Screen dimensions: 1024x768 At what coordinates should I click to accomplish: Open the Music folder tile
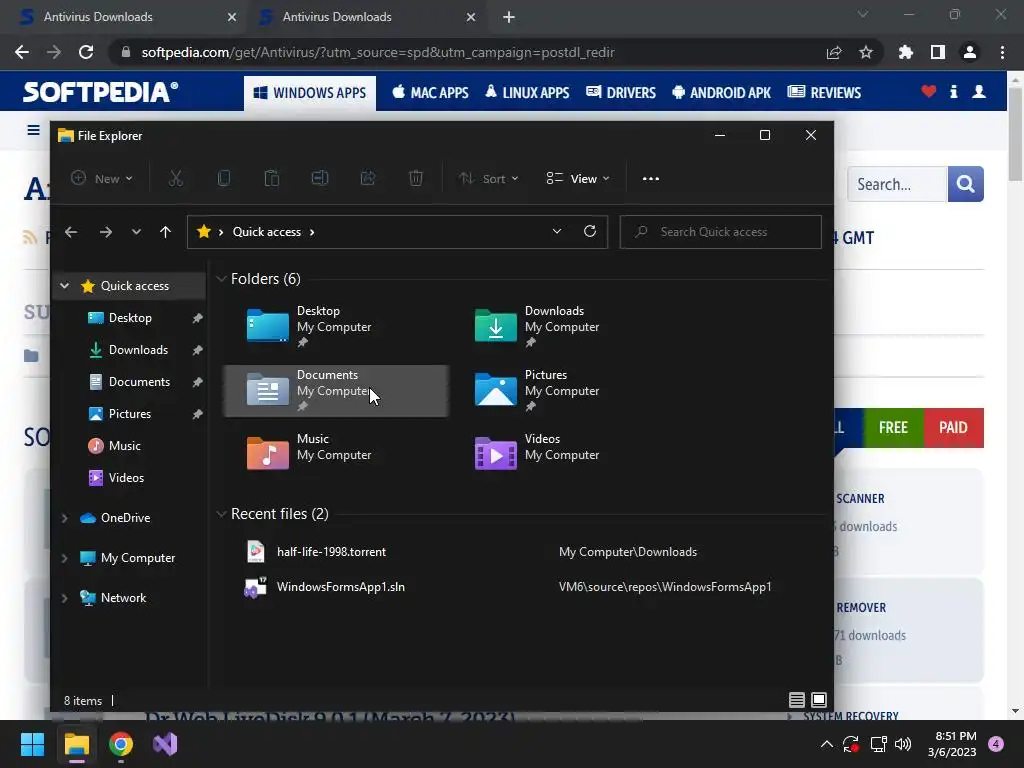coord(336,455)
